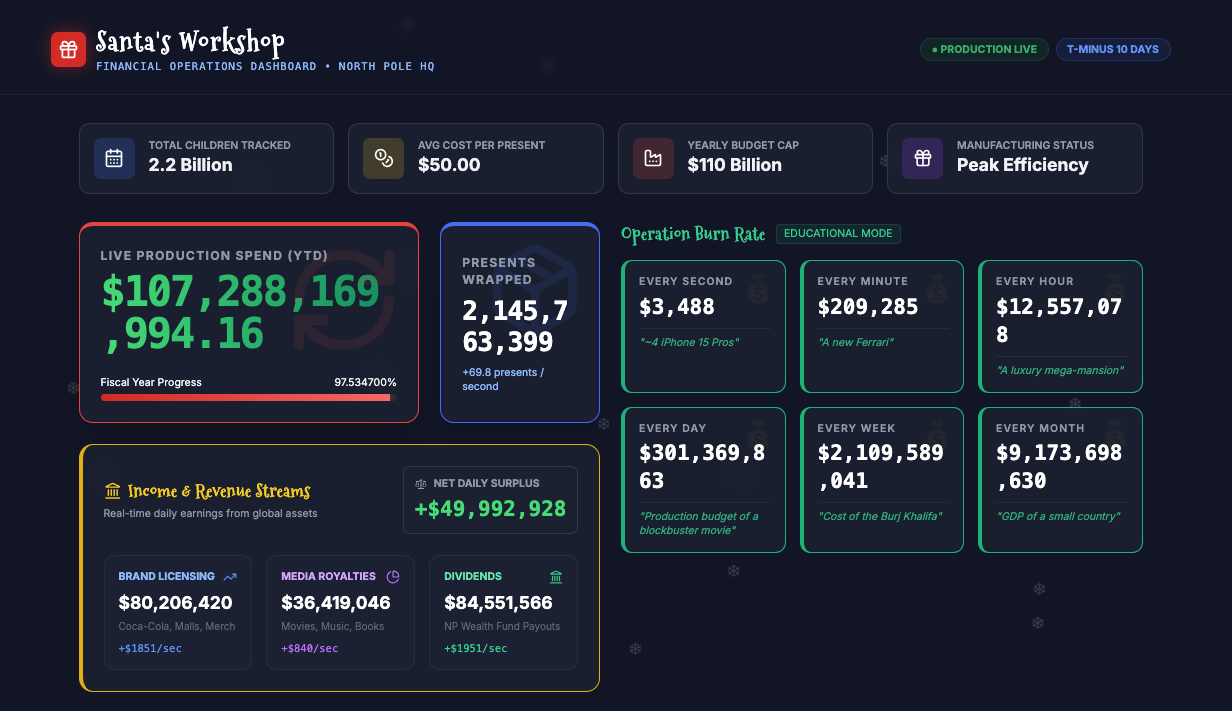Click the T-Minus 10 Days countdown badge
Image resolution: width=1232 pixels, height=711 pixels.
coord(1113,49)
